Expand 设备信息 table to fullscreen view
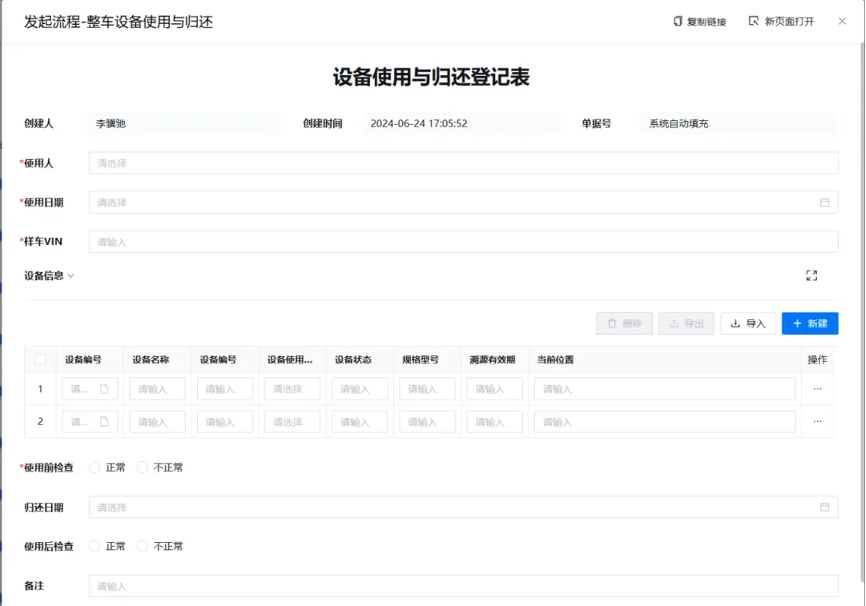This screenshot has width=866, height=606. (812, 275)
